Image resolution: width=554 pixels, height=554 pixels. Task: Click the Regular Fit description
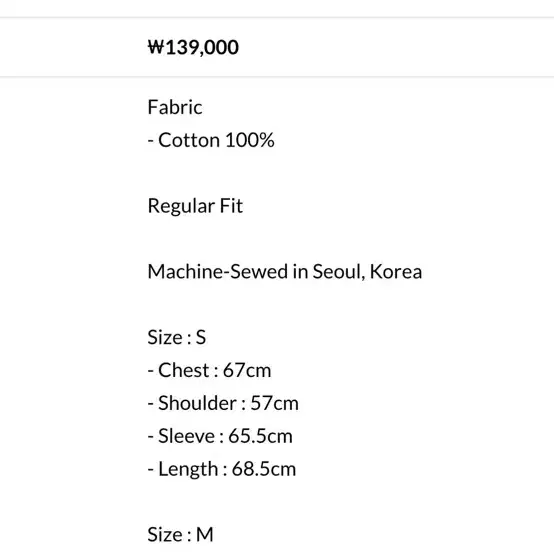[195, 206]
